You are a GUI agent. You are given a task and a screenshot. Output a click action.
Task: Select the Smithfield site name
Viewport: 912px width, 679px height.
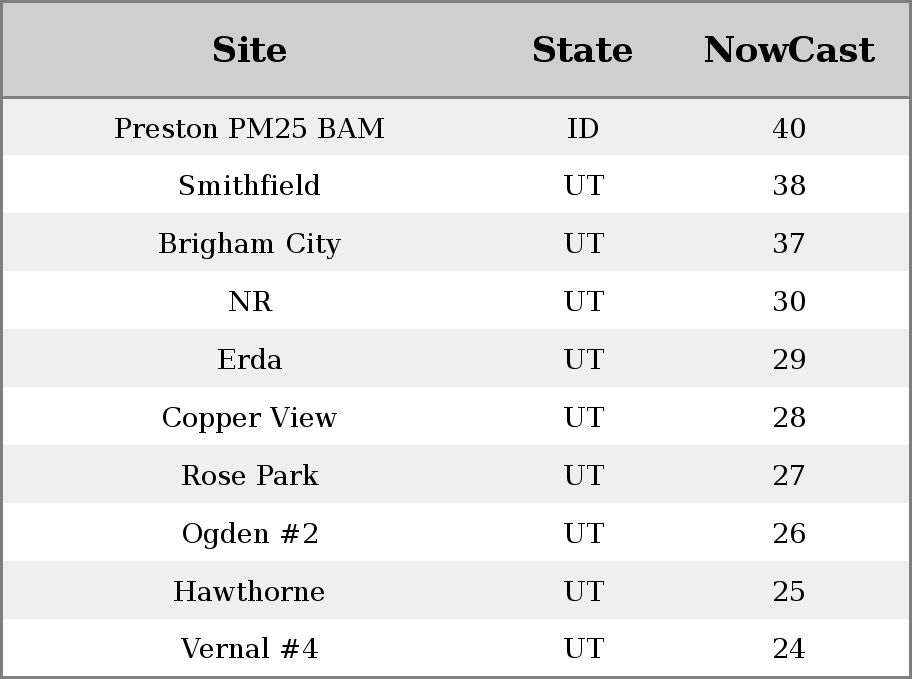249,186
